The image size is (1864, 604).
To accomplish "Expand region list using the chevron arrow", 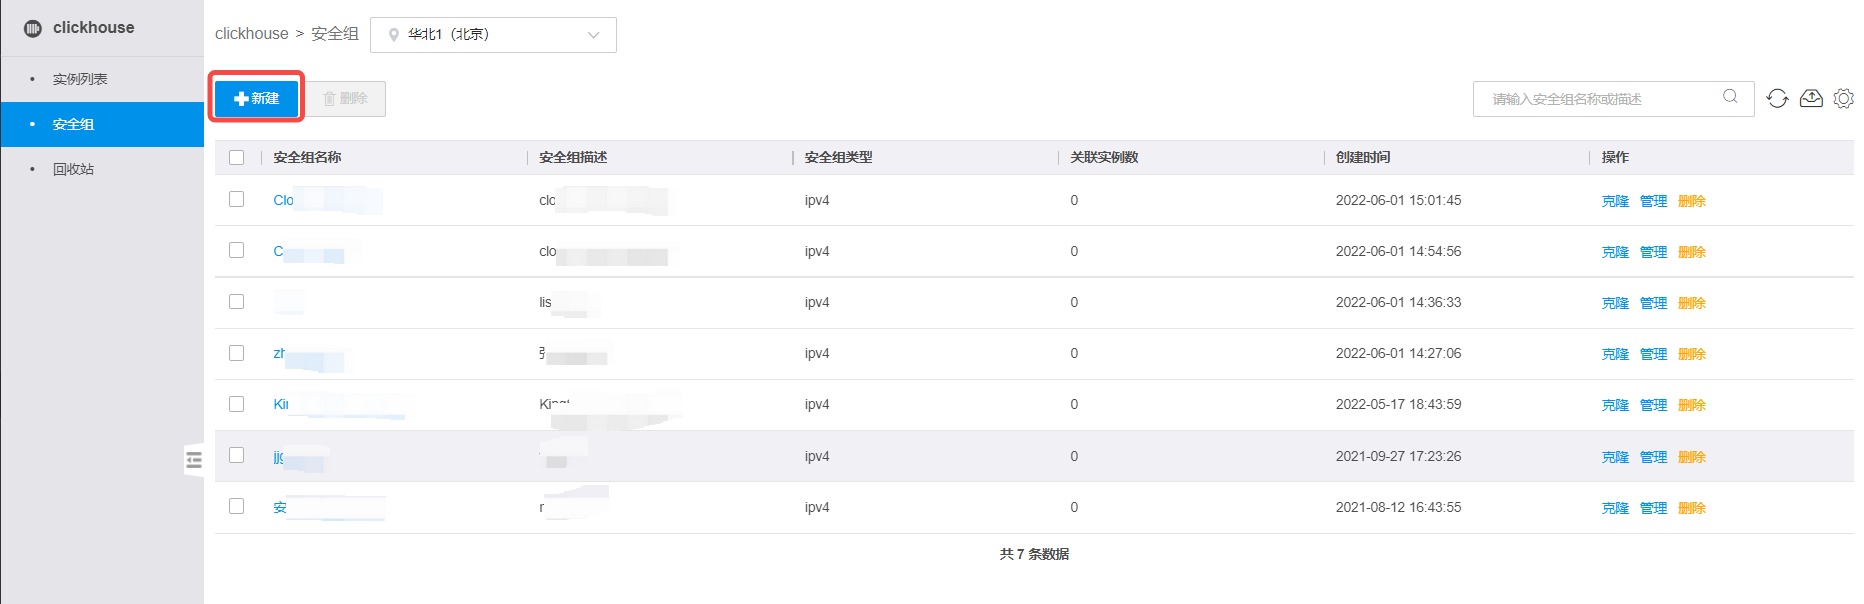I will coord(594,35).
